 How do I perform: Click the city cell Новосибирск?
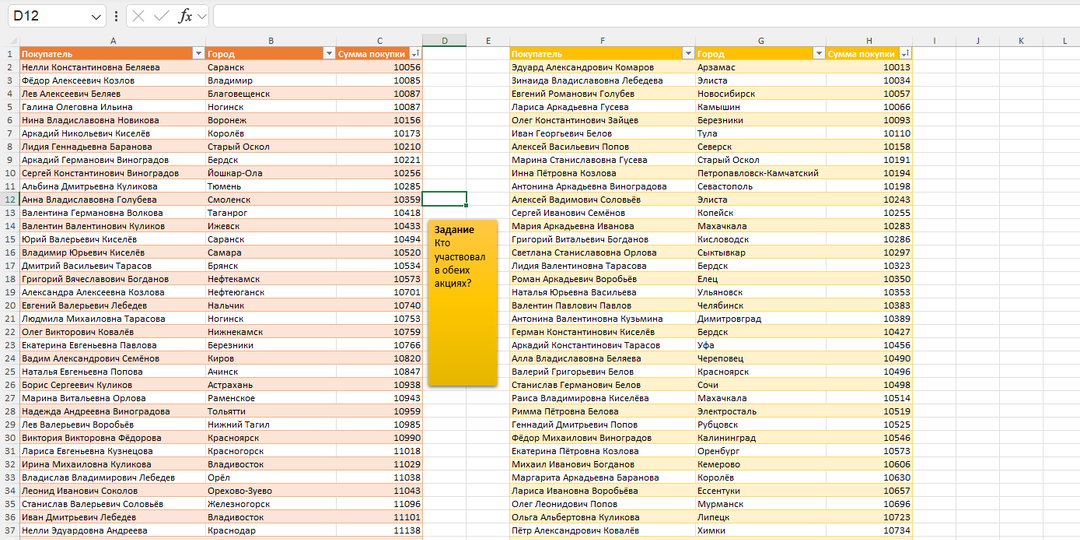[x=761, y=94]
